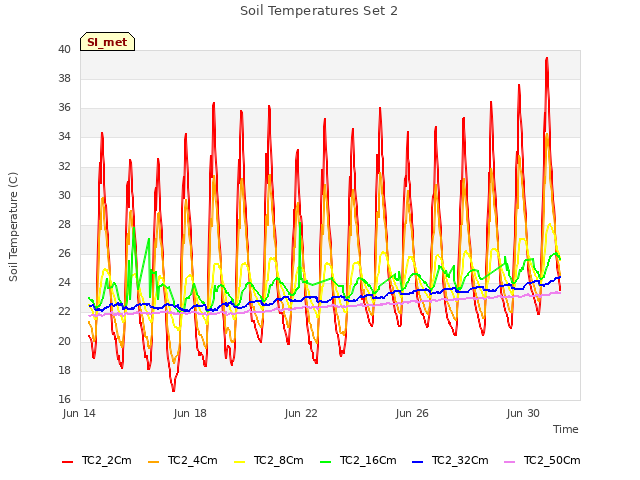This screenshot has height=480, width=640.
Task: Select the TC2_32Cm legend label
Action: 460,460
